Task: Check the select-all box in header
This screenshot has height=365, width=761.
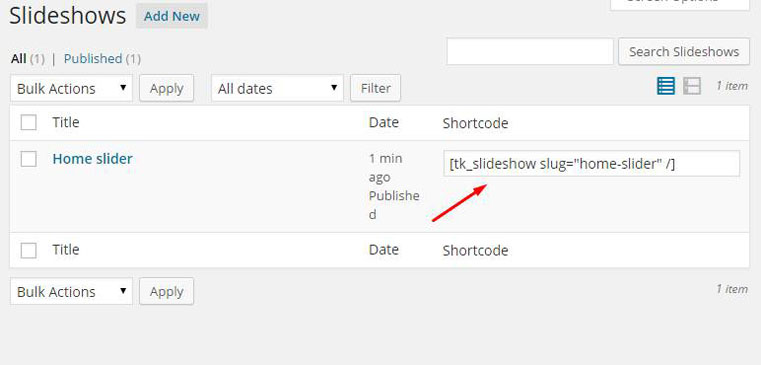Action: coord(29,122)
